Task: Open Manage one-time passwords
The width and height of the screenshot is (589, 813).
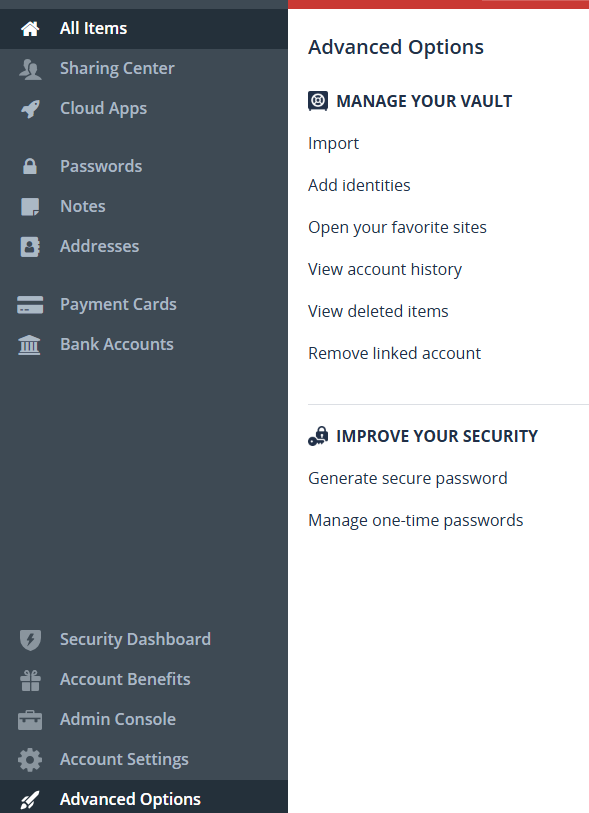Action: tap(415, 521)
